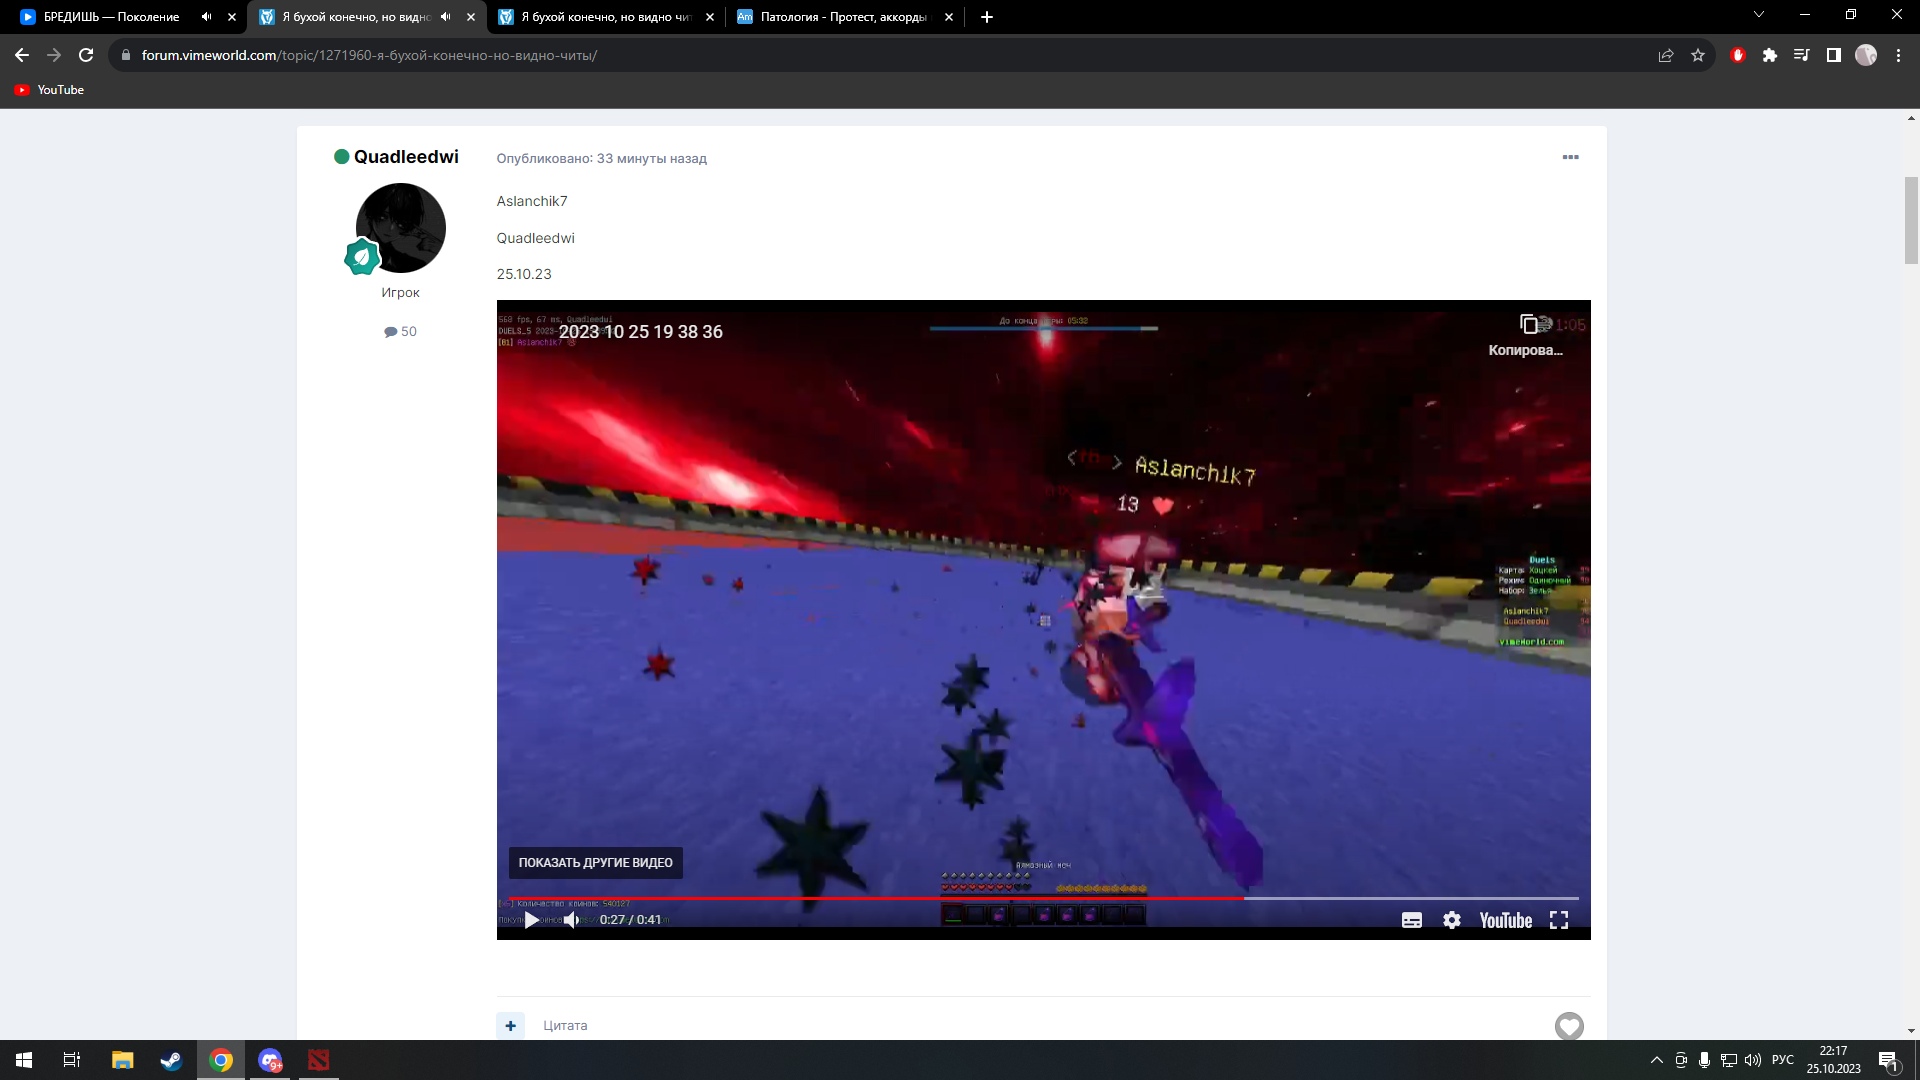Enable subtitles in the video player
Image resolution: width=1920 pixels, height=1080 pixels.
[1412, 920]
